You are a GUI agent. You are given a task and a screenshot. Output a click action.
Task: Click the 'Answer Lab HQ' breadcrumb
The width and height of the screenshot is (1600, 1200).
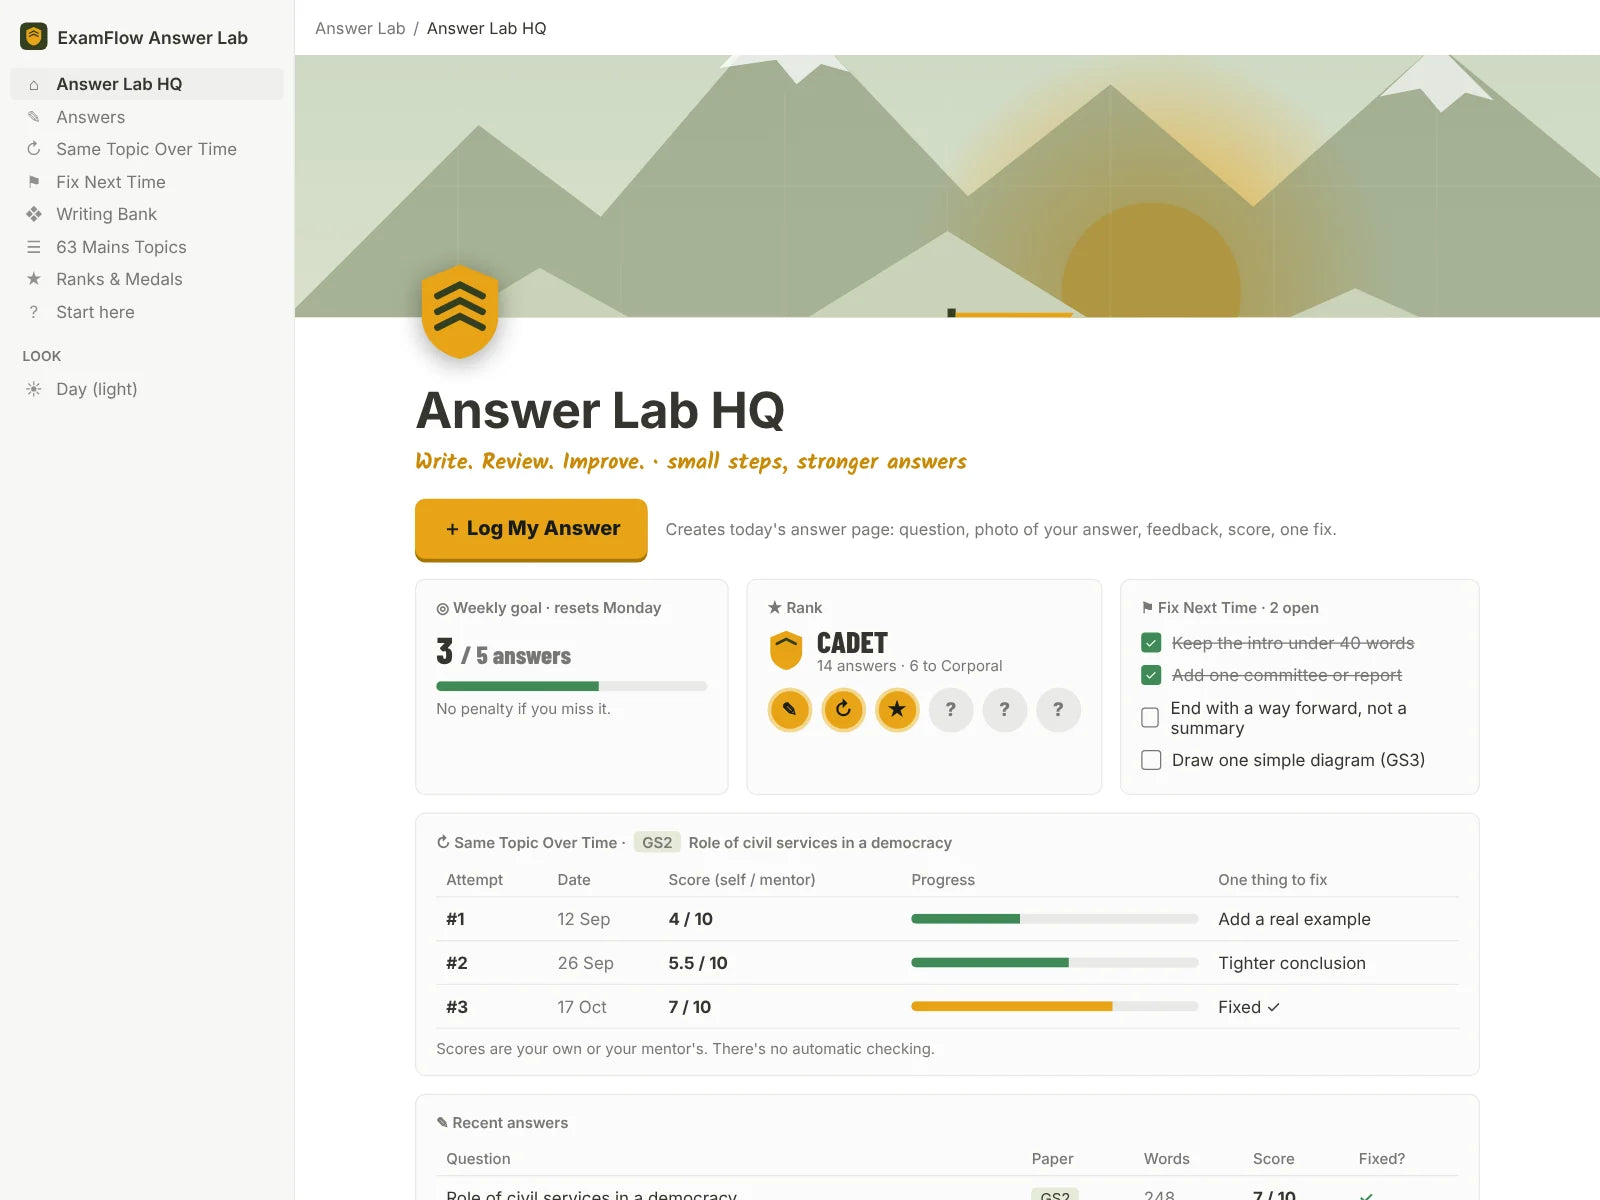pos(487,28)
